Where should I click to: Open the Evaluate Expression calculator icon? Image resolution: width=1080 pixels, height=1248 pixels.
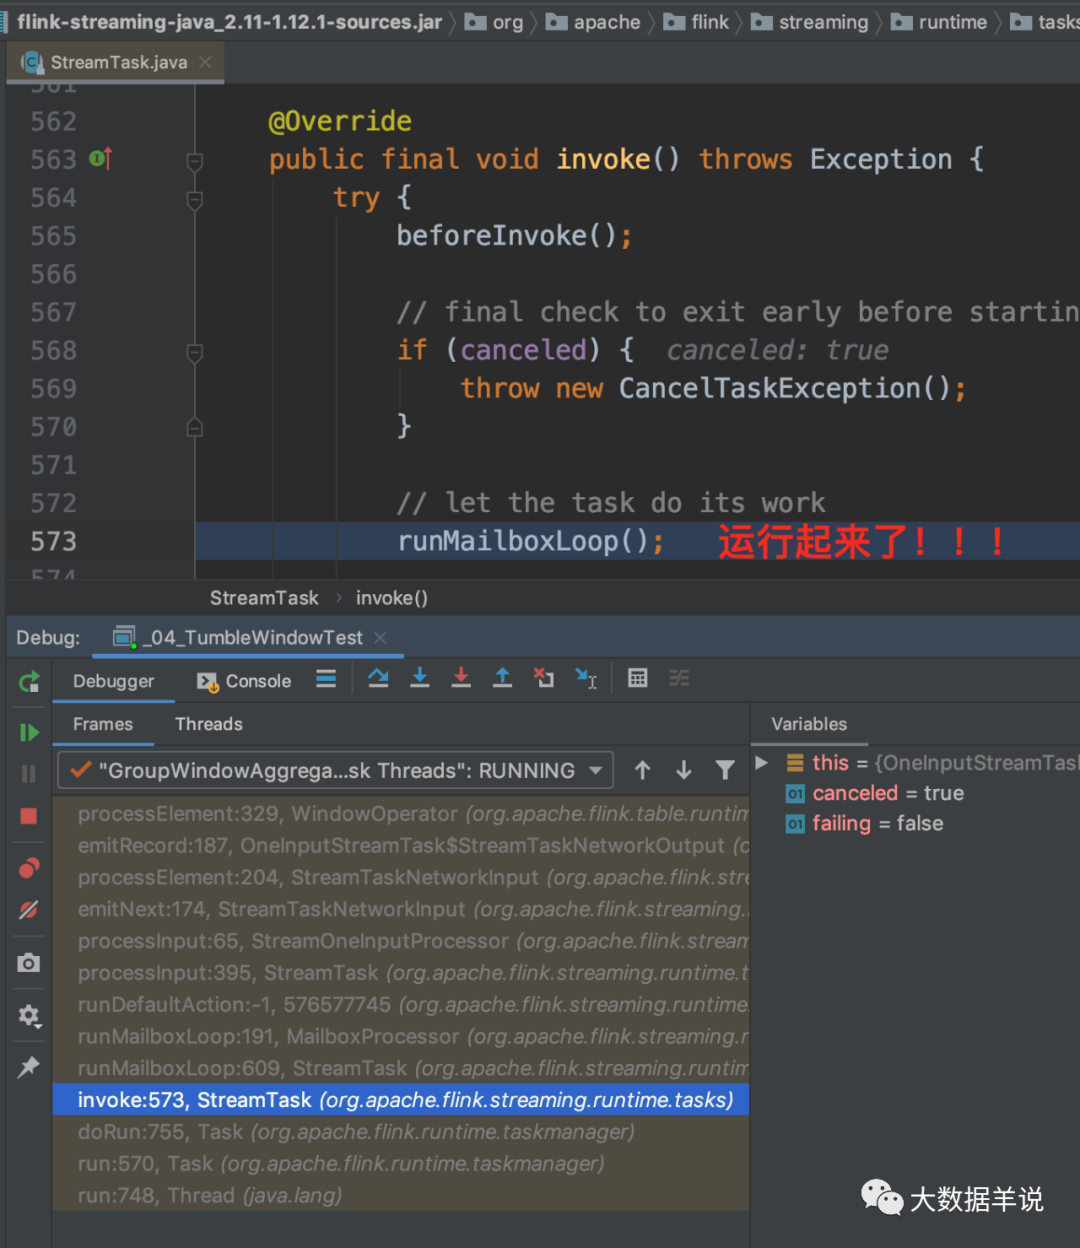pyautogui.click(x=638, y=678)
